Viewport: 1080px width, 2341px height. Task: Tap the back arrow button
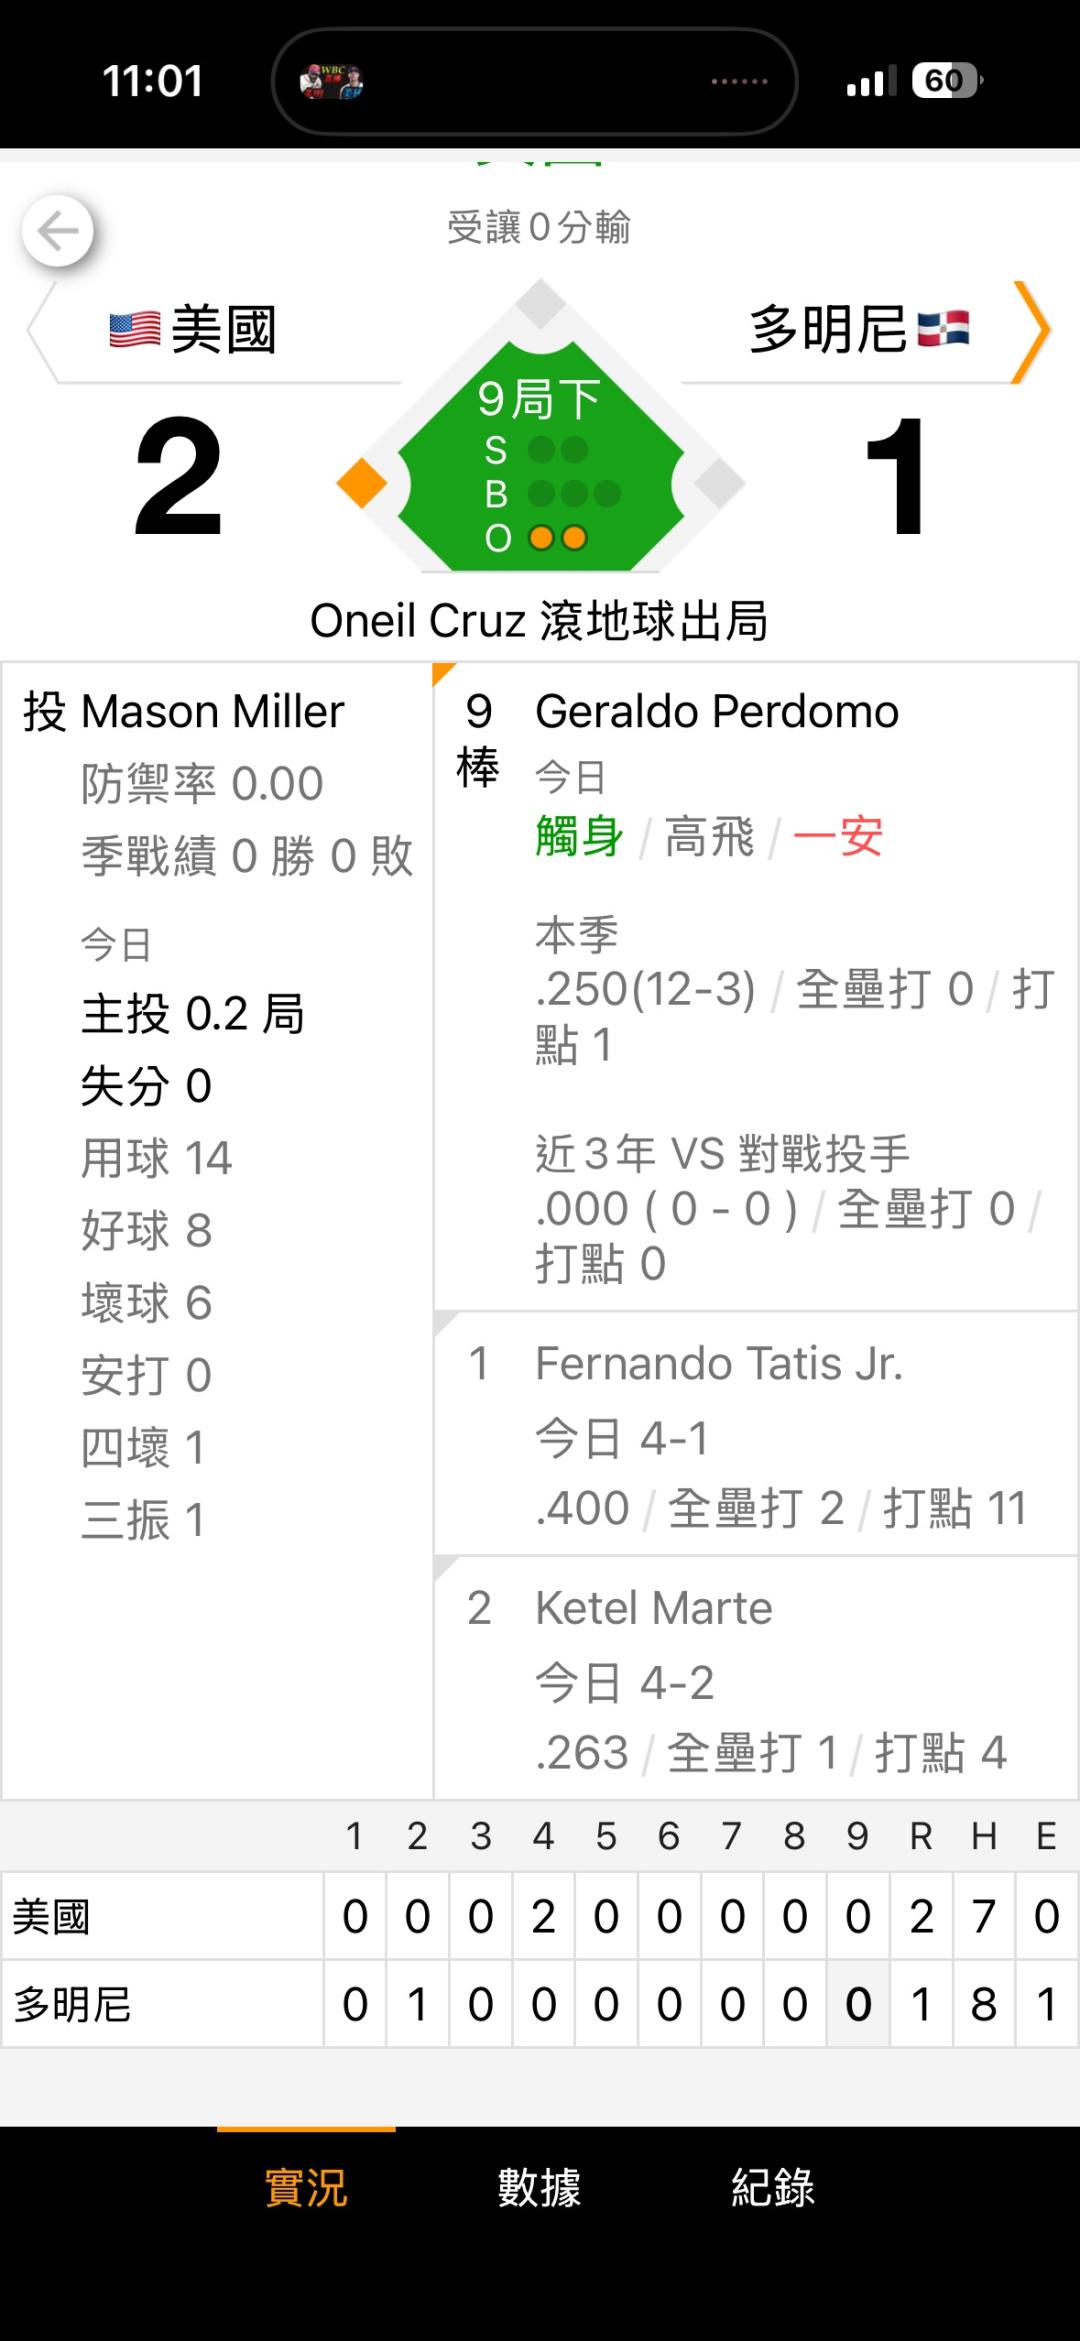58,231
